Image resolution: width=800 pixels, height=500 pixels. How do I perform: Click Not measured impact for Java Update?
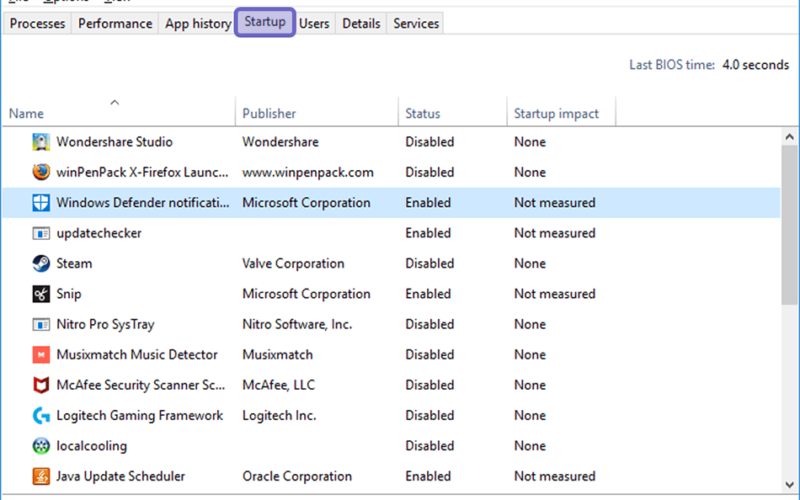555,476
